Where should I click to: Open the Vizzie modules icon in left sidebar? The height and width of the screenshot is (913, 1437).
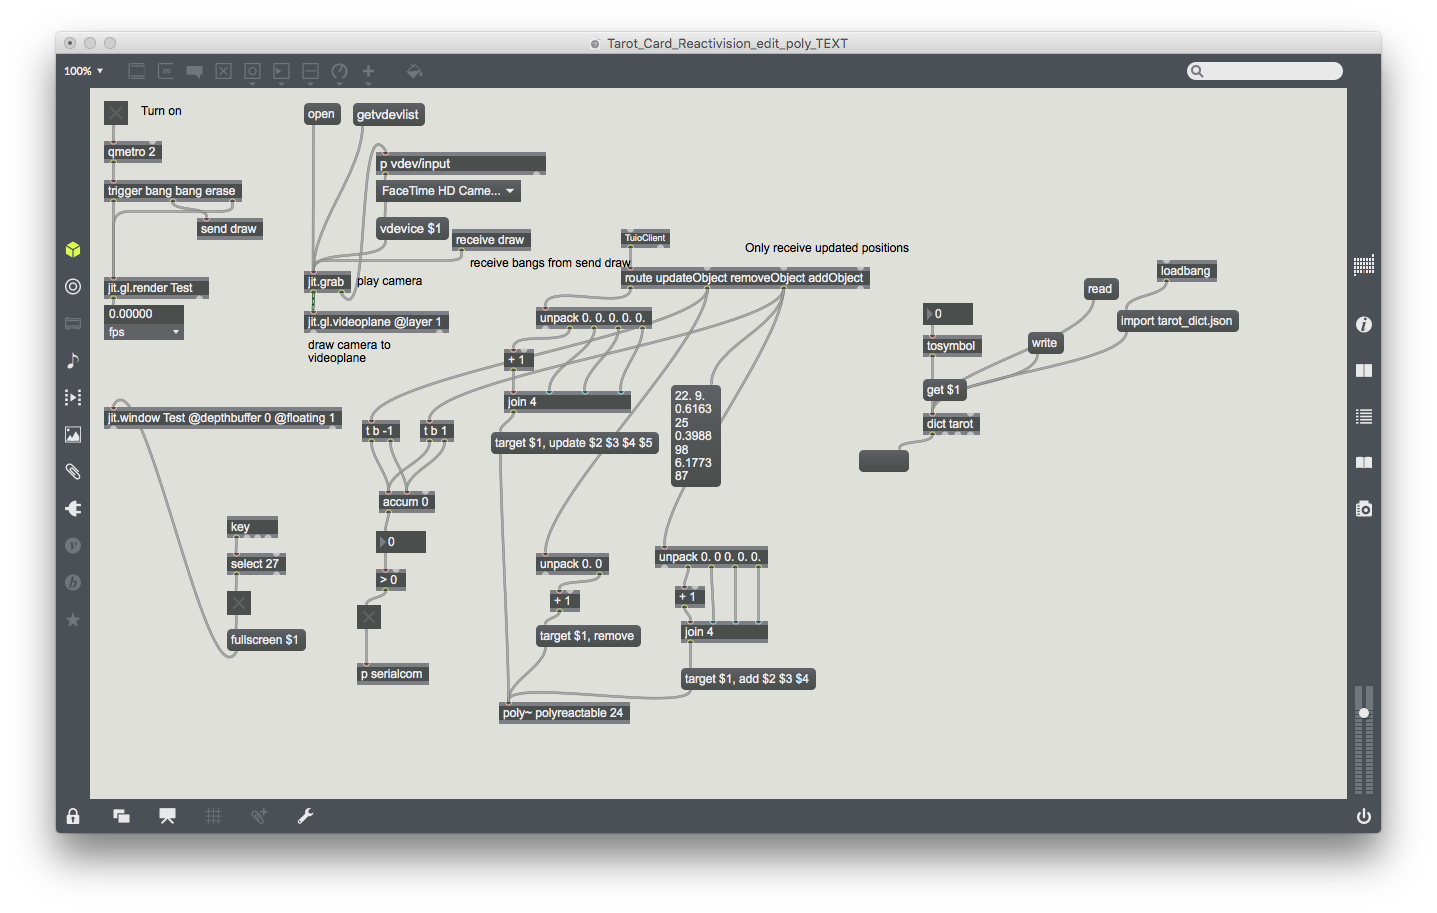click(x=73, y=545)
